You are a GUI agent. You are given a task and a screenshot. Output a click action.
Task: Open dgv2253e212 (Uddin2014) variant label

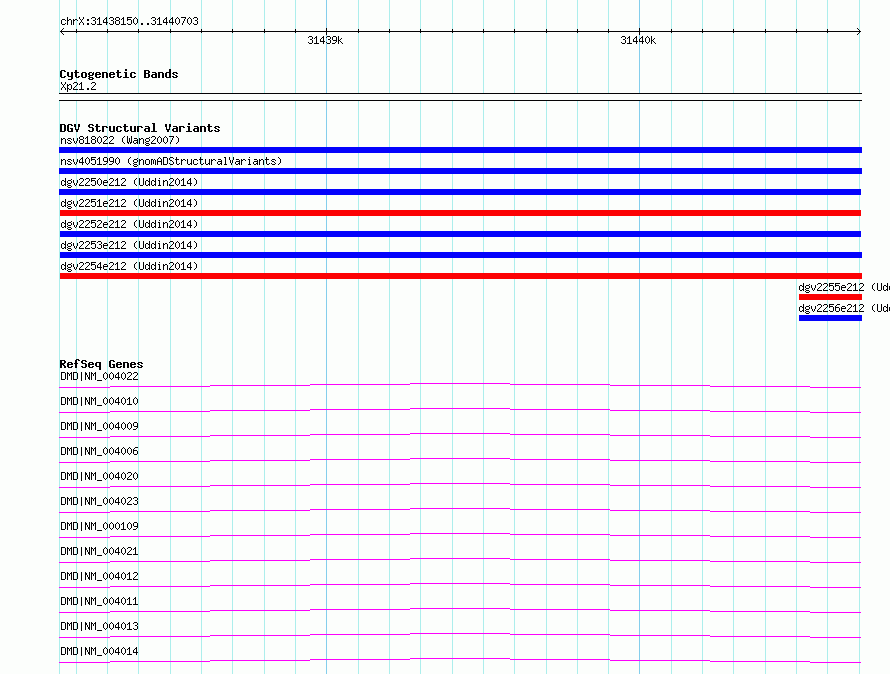[129, 245]
